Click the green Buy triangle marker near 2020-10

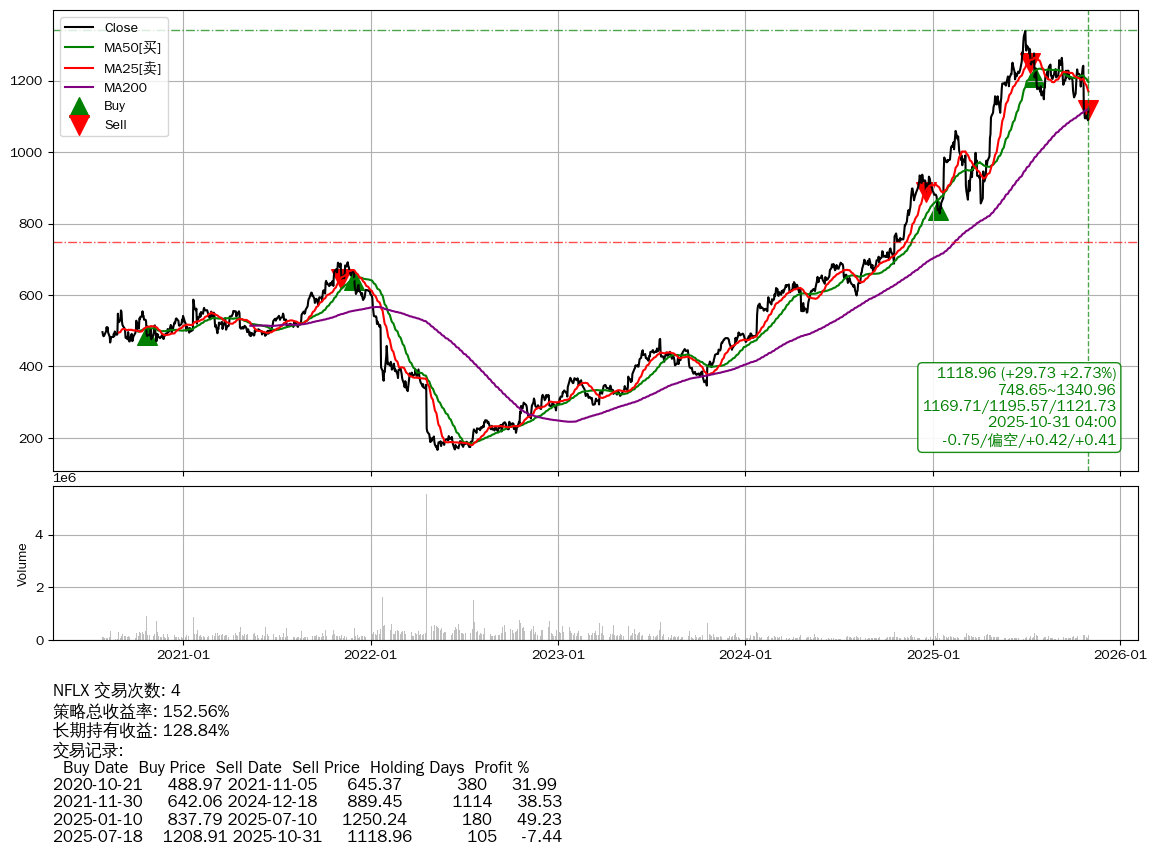point(147,335)
